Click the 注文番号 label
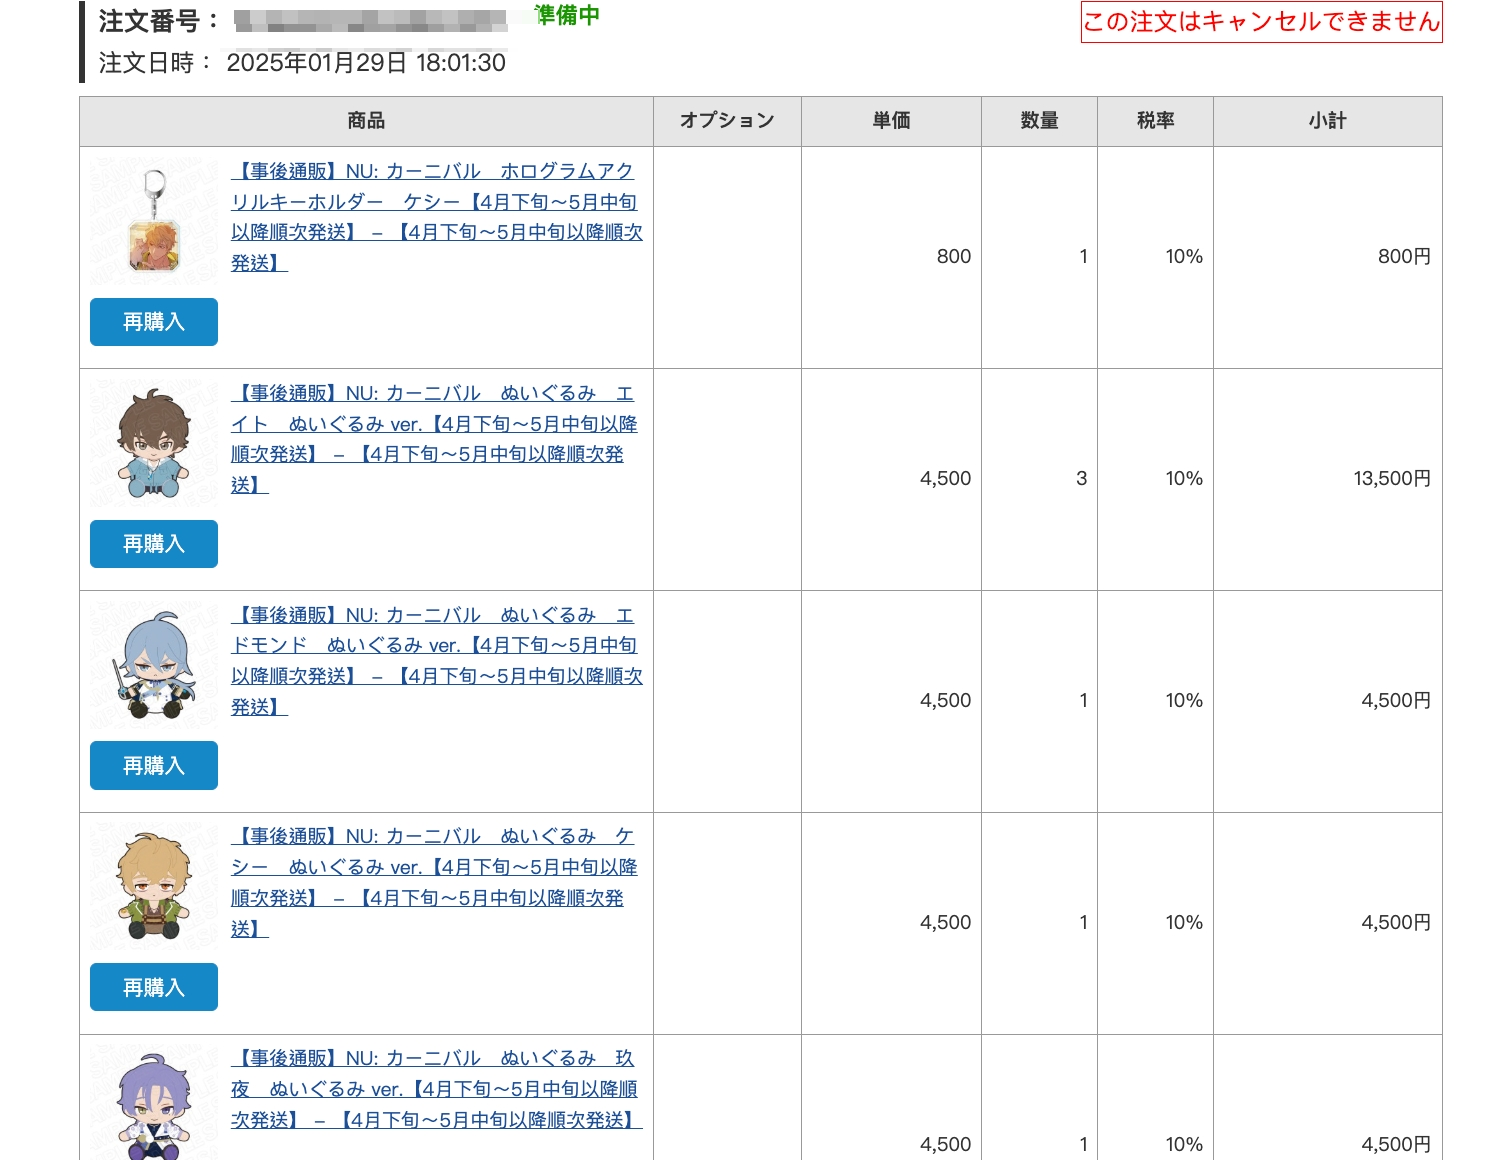Screen dimensions: 1510x1160 (159, 21)
